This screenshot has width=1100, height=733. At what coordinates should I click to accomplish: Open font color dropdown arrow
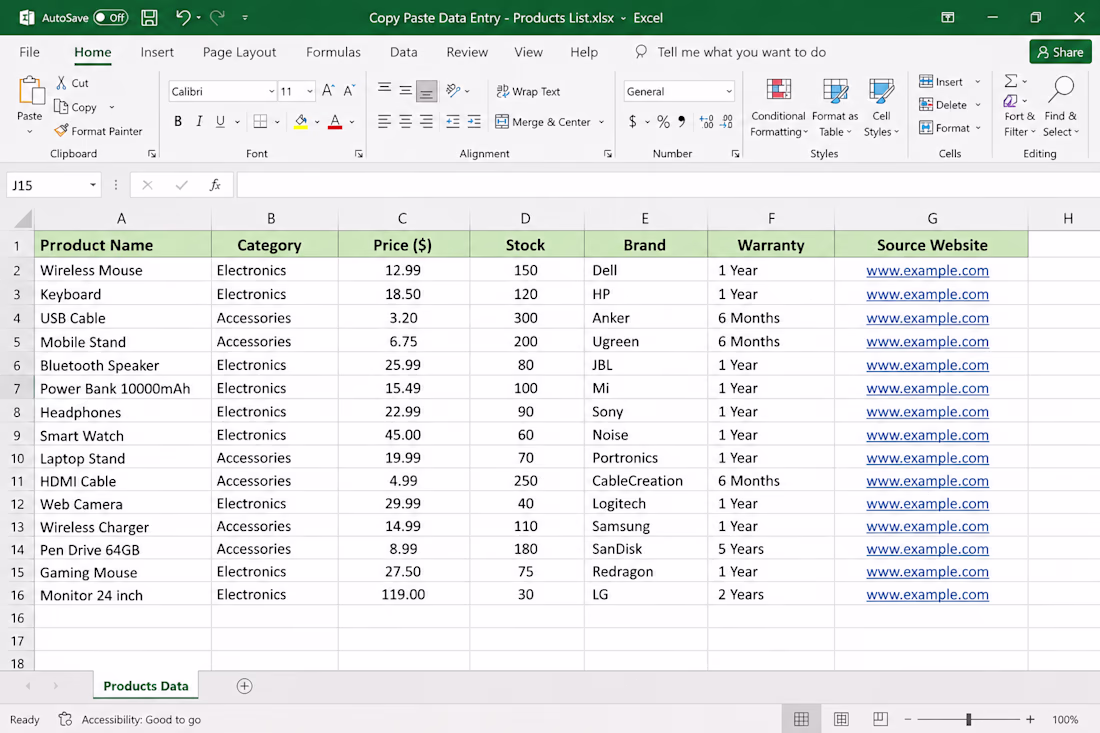351,122
